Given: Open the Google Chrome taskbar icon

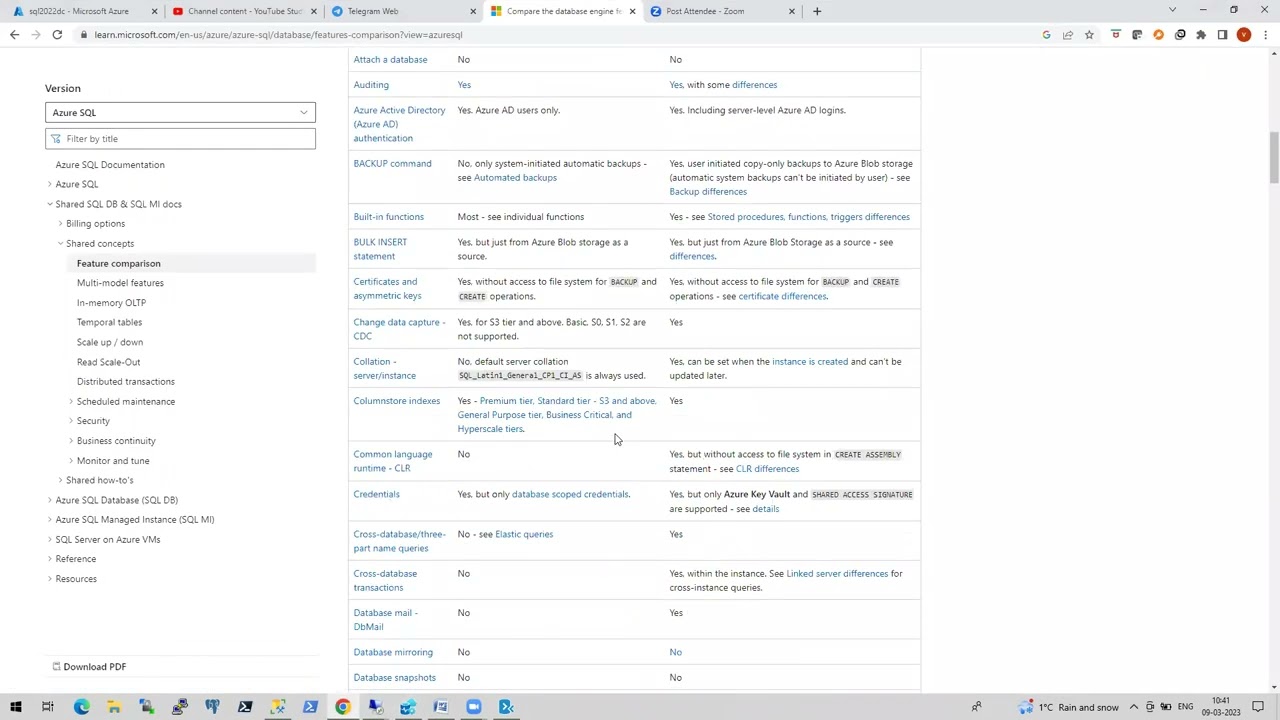Looking at the screenshot, I should 343,707.
